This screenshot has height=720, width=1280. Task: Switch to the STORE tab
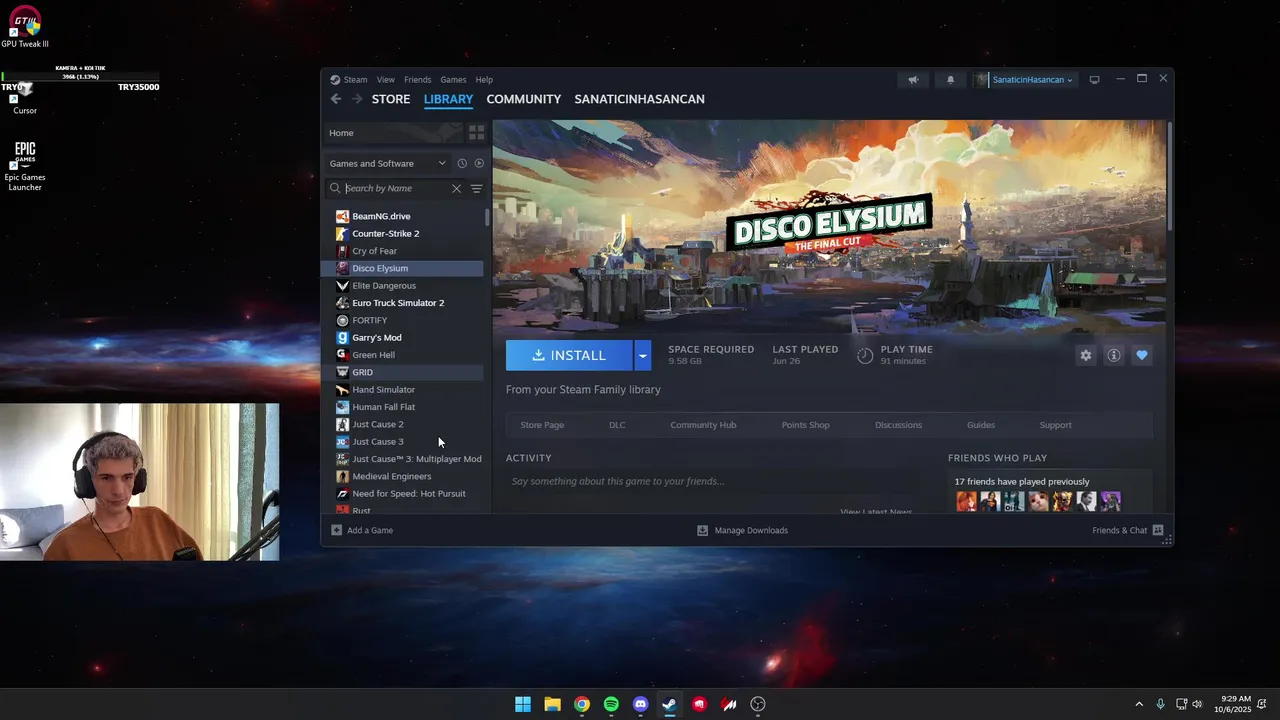tap(391, 99)
